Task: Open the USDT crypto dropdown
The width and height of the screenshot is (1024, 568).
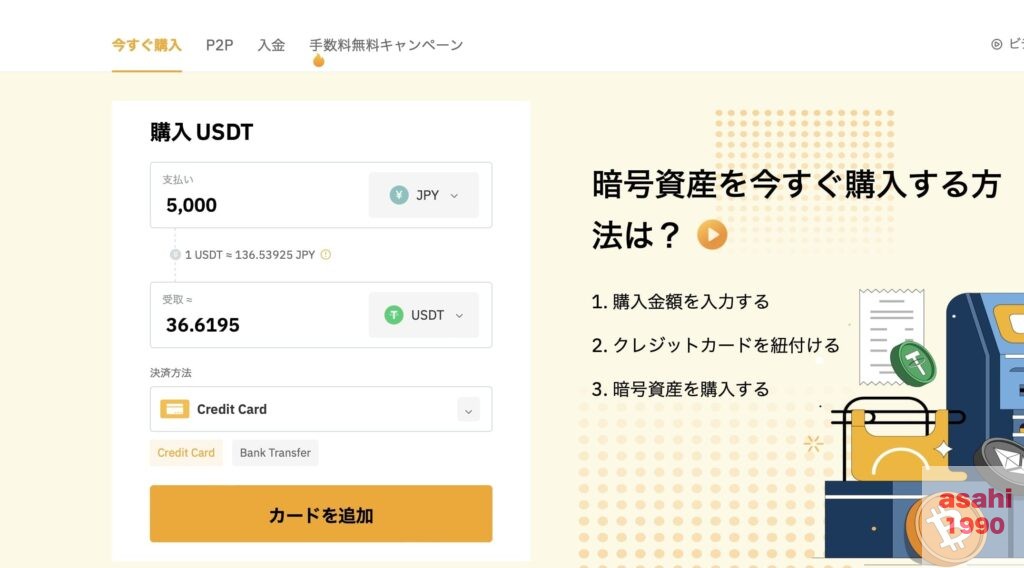Action: coord(424,315)
